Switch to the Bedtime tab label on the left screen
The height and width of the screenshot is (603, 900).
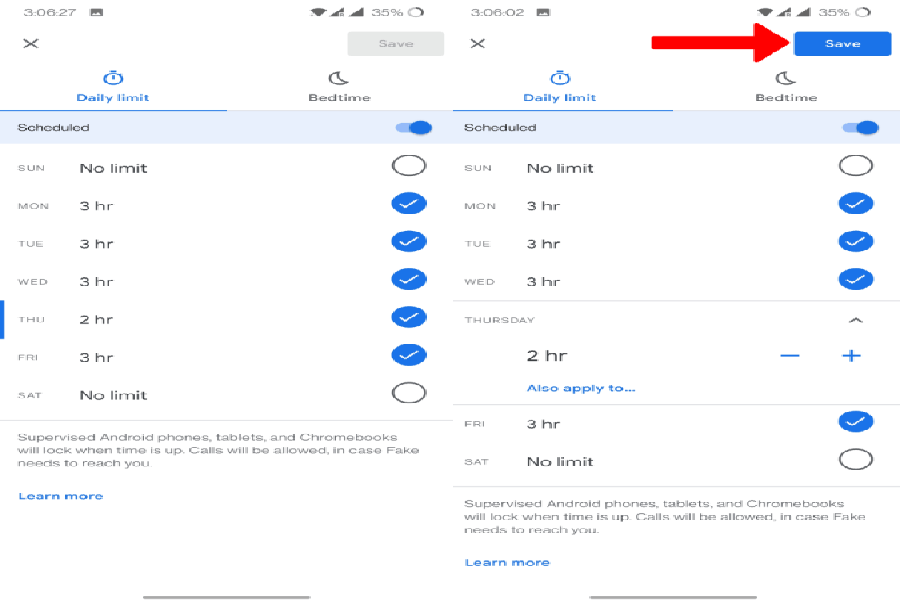pyautogui.click(x=339, y=98)
